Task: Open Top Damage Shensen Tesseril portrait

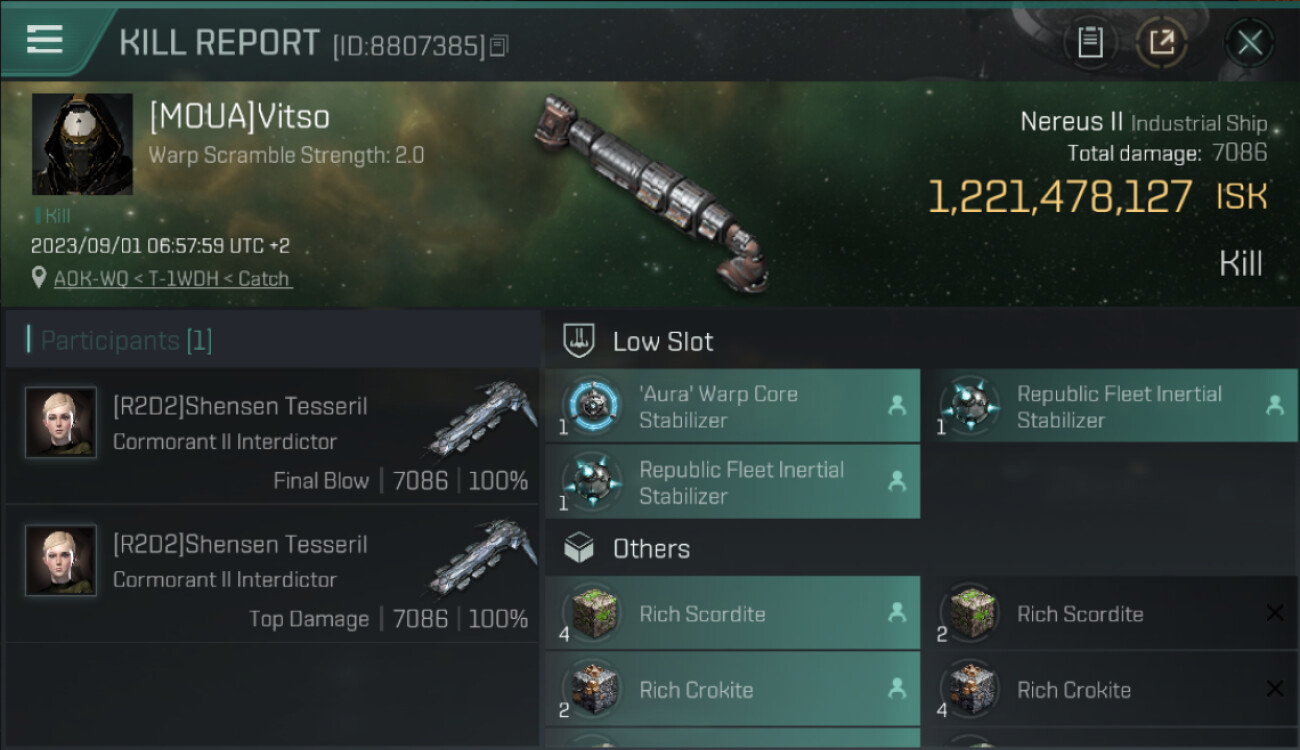Action: 61,561
